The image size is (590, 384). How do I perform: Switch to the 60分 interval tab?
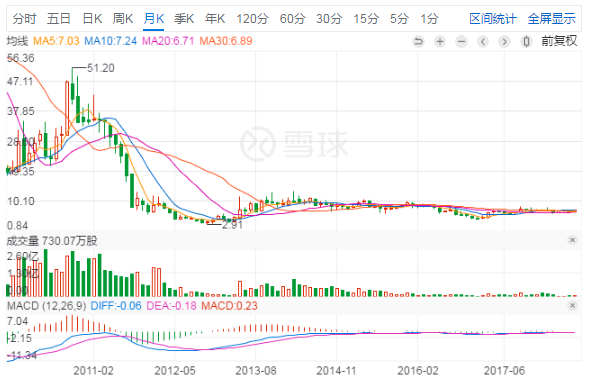292,18
